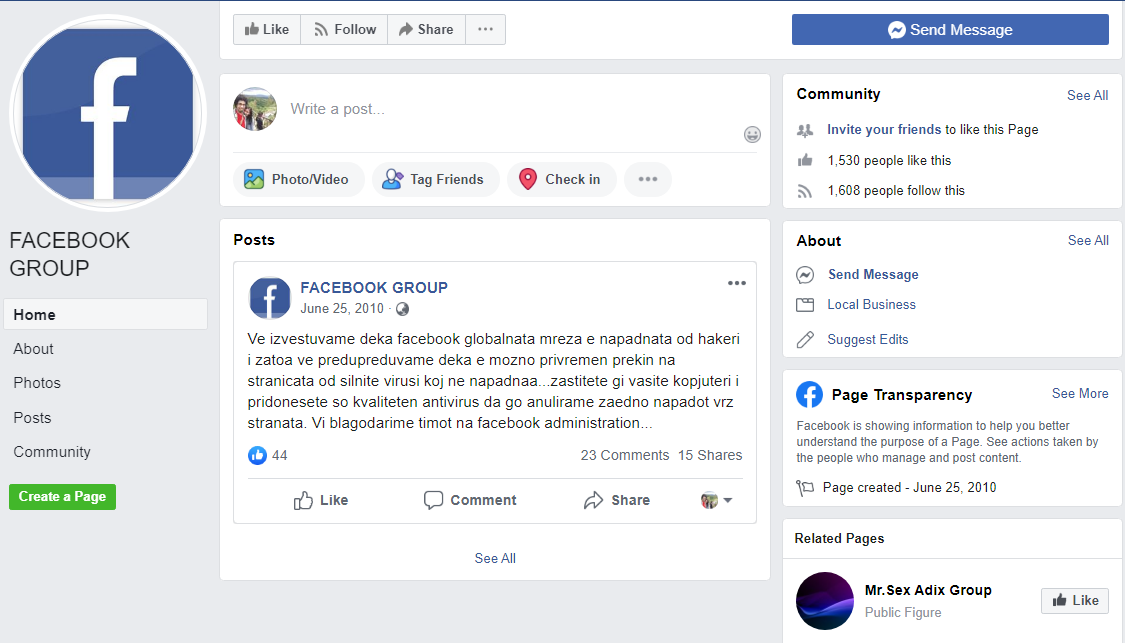Click Share under the post
1125x643 pixels.
617,500
